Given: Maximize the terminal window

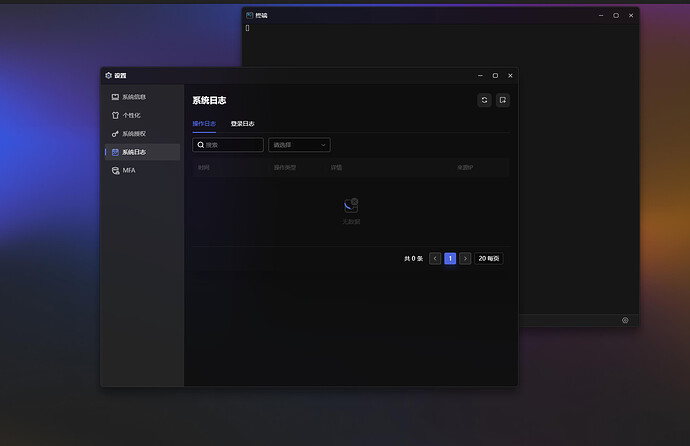Looking at the screenshot, I should (x=616, y=15).
